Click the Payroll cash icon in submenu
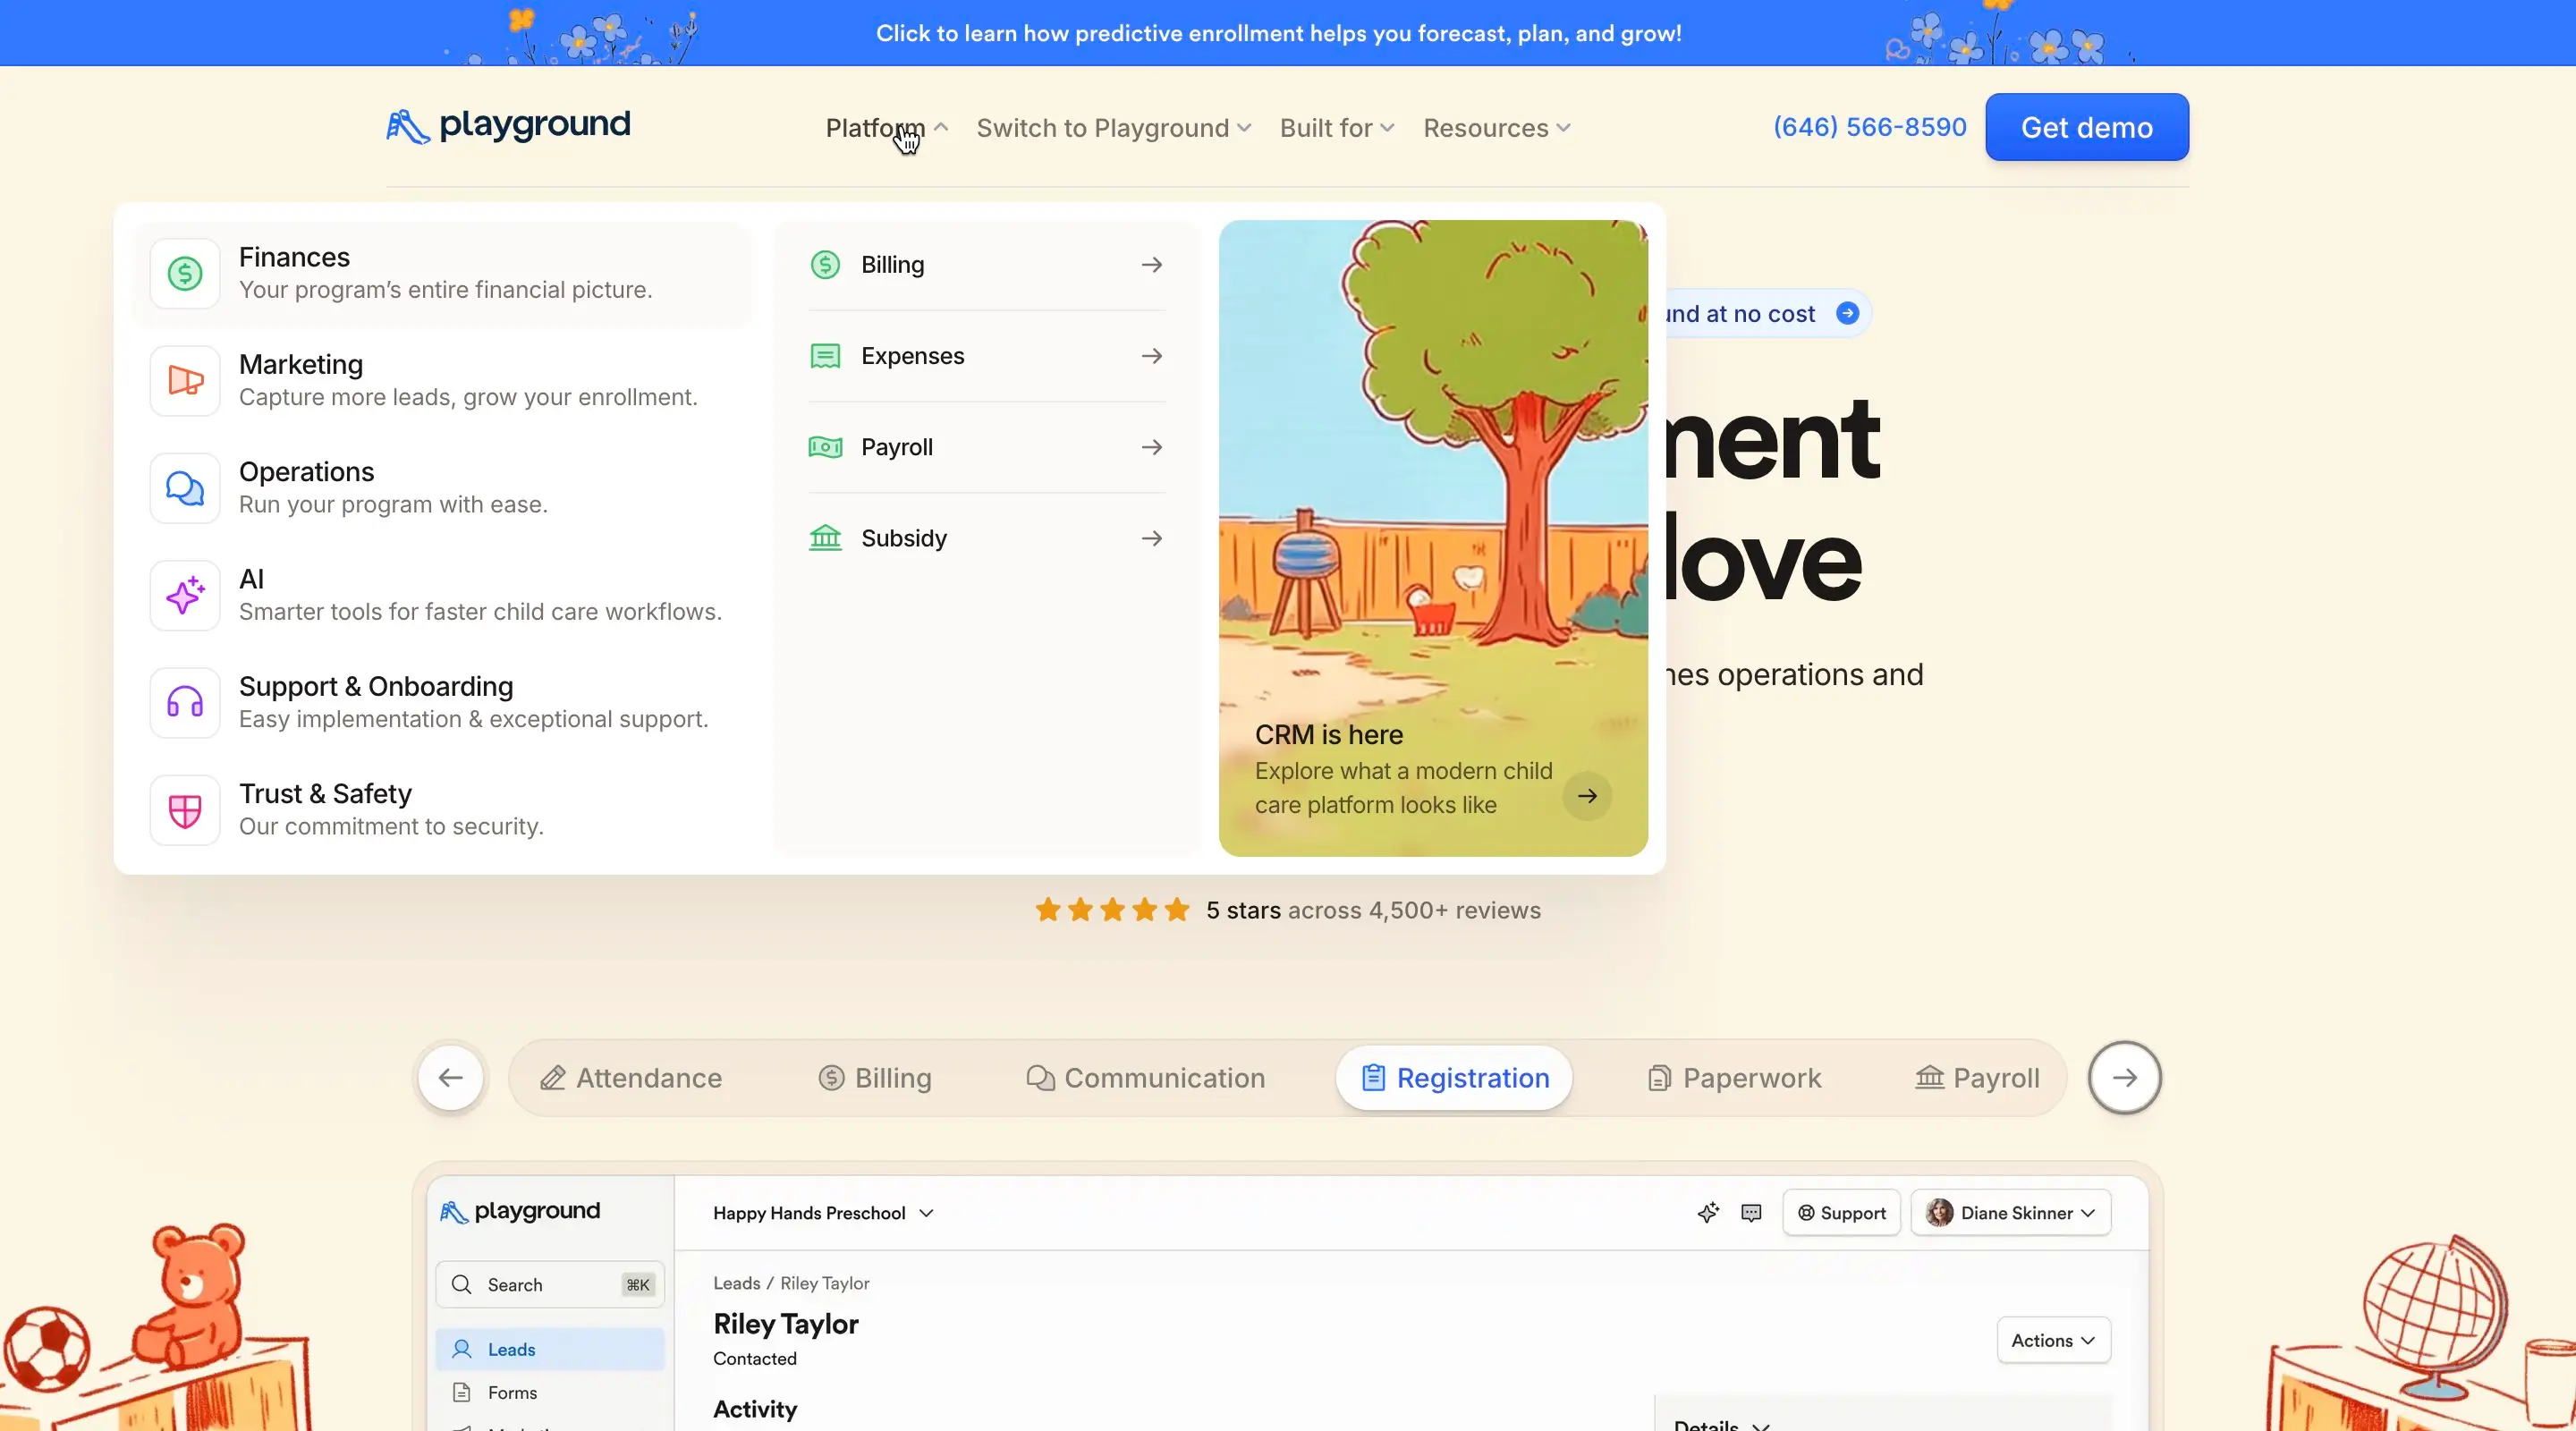 point(825,447)
